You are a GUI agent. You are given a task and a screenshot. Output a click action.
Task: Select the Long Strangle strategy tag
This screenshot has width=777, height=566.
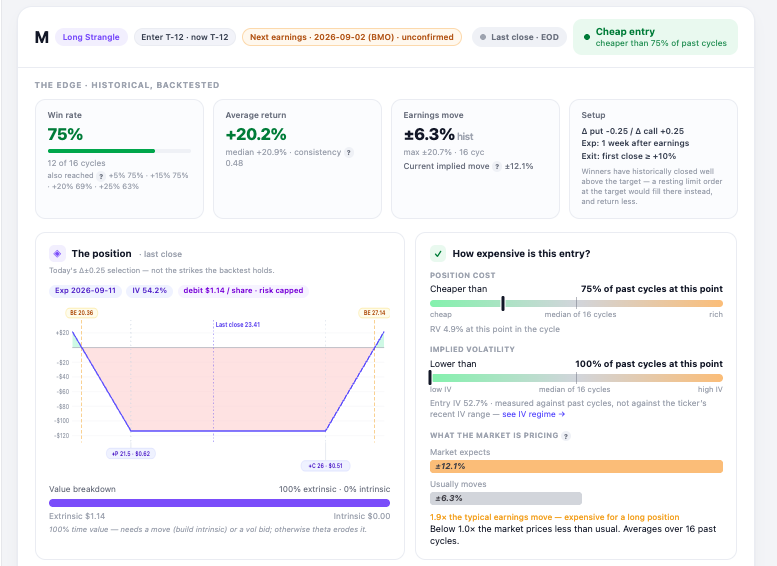pyautogui.click(x=91, y=37)
